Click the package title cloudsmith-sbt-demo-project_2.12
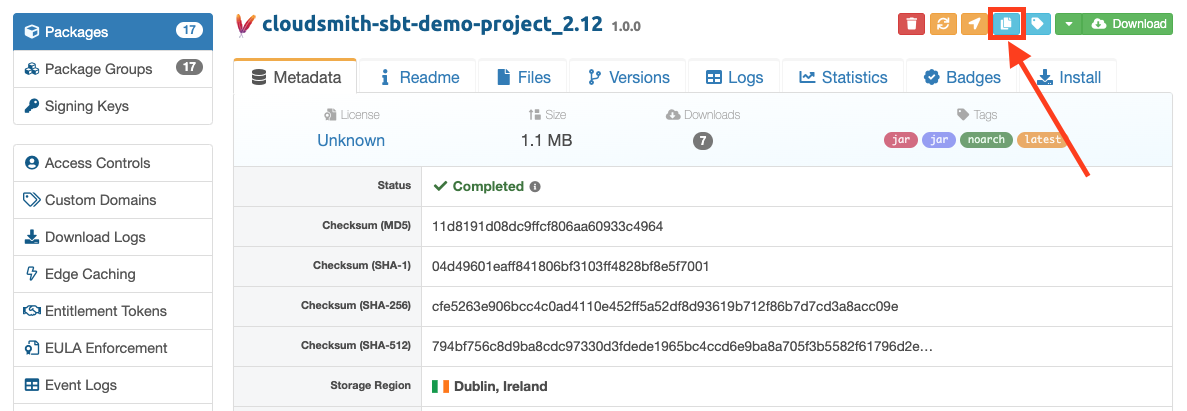This screenshot has height=411, width=1187. click(432, 24)
